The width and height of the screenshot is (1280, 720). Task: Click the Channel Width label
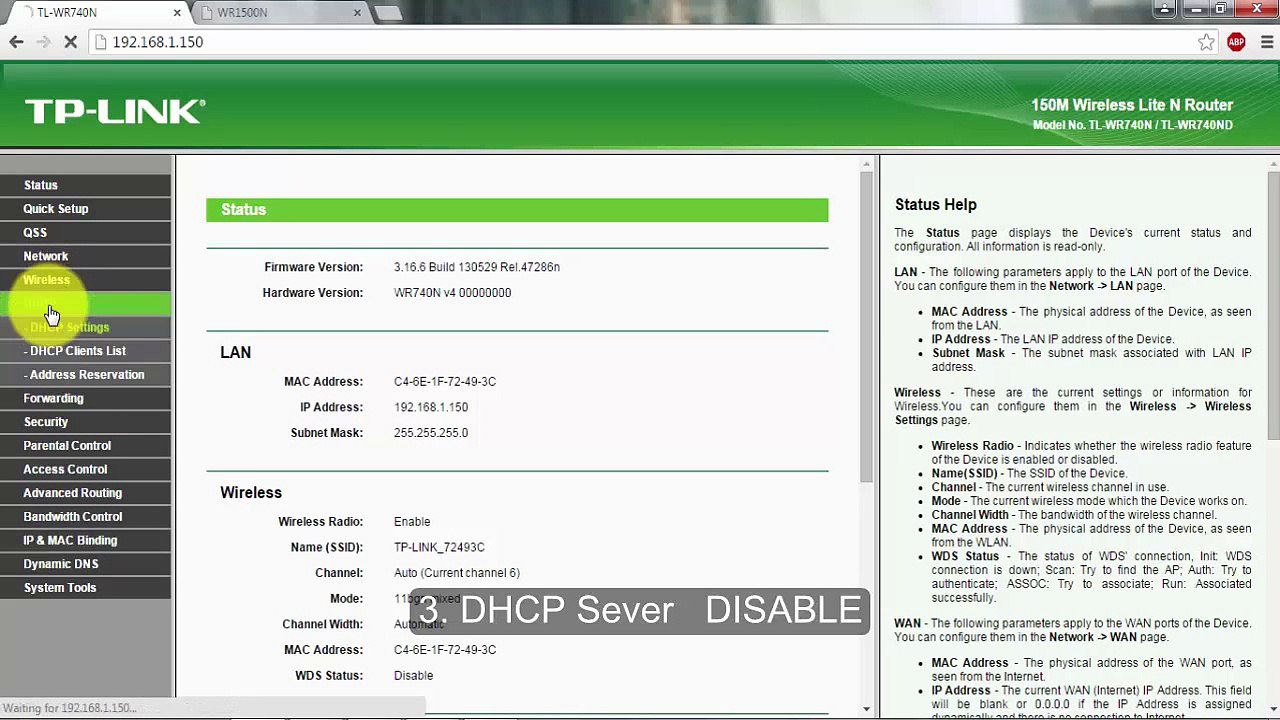pyautogui.click(x=322, y=624)
